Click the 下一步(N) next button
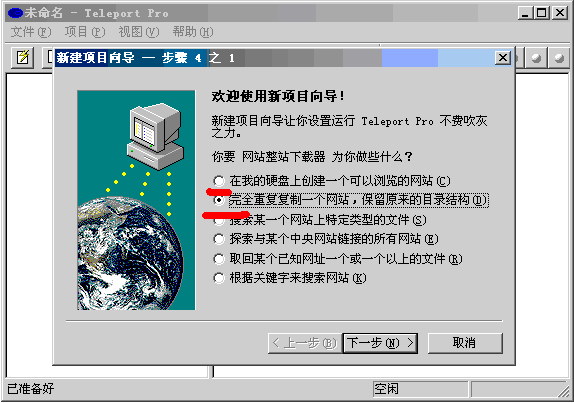 (380, 343)
